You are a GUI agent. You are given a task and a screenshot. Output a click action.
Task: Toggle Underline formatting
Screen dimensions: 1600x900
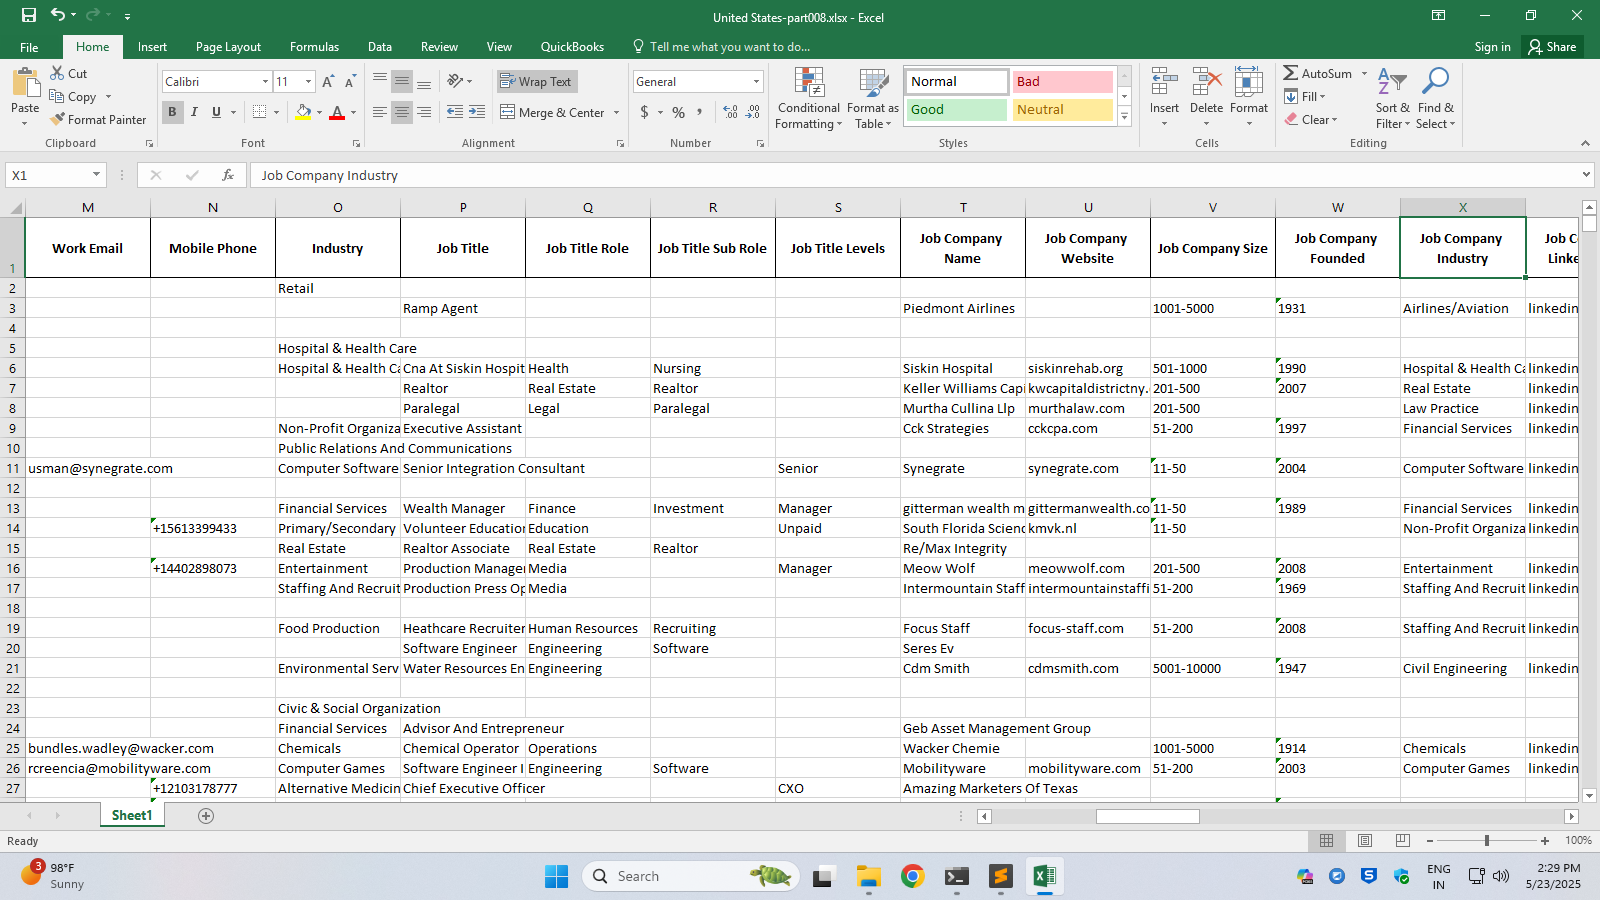pyautogui.click(x=216, y=112)
